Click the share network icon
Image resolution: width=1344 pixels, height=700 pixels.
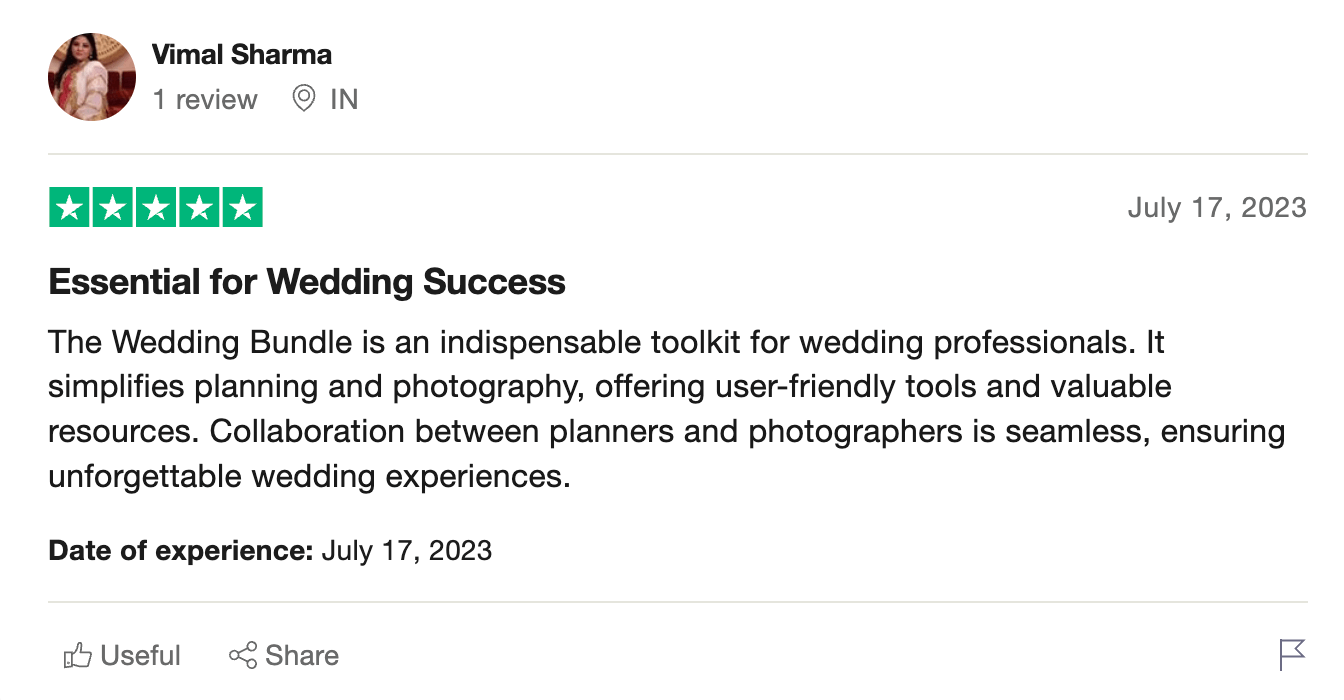pos(243,656)
